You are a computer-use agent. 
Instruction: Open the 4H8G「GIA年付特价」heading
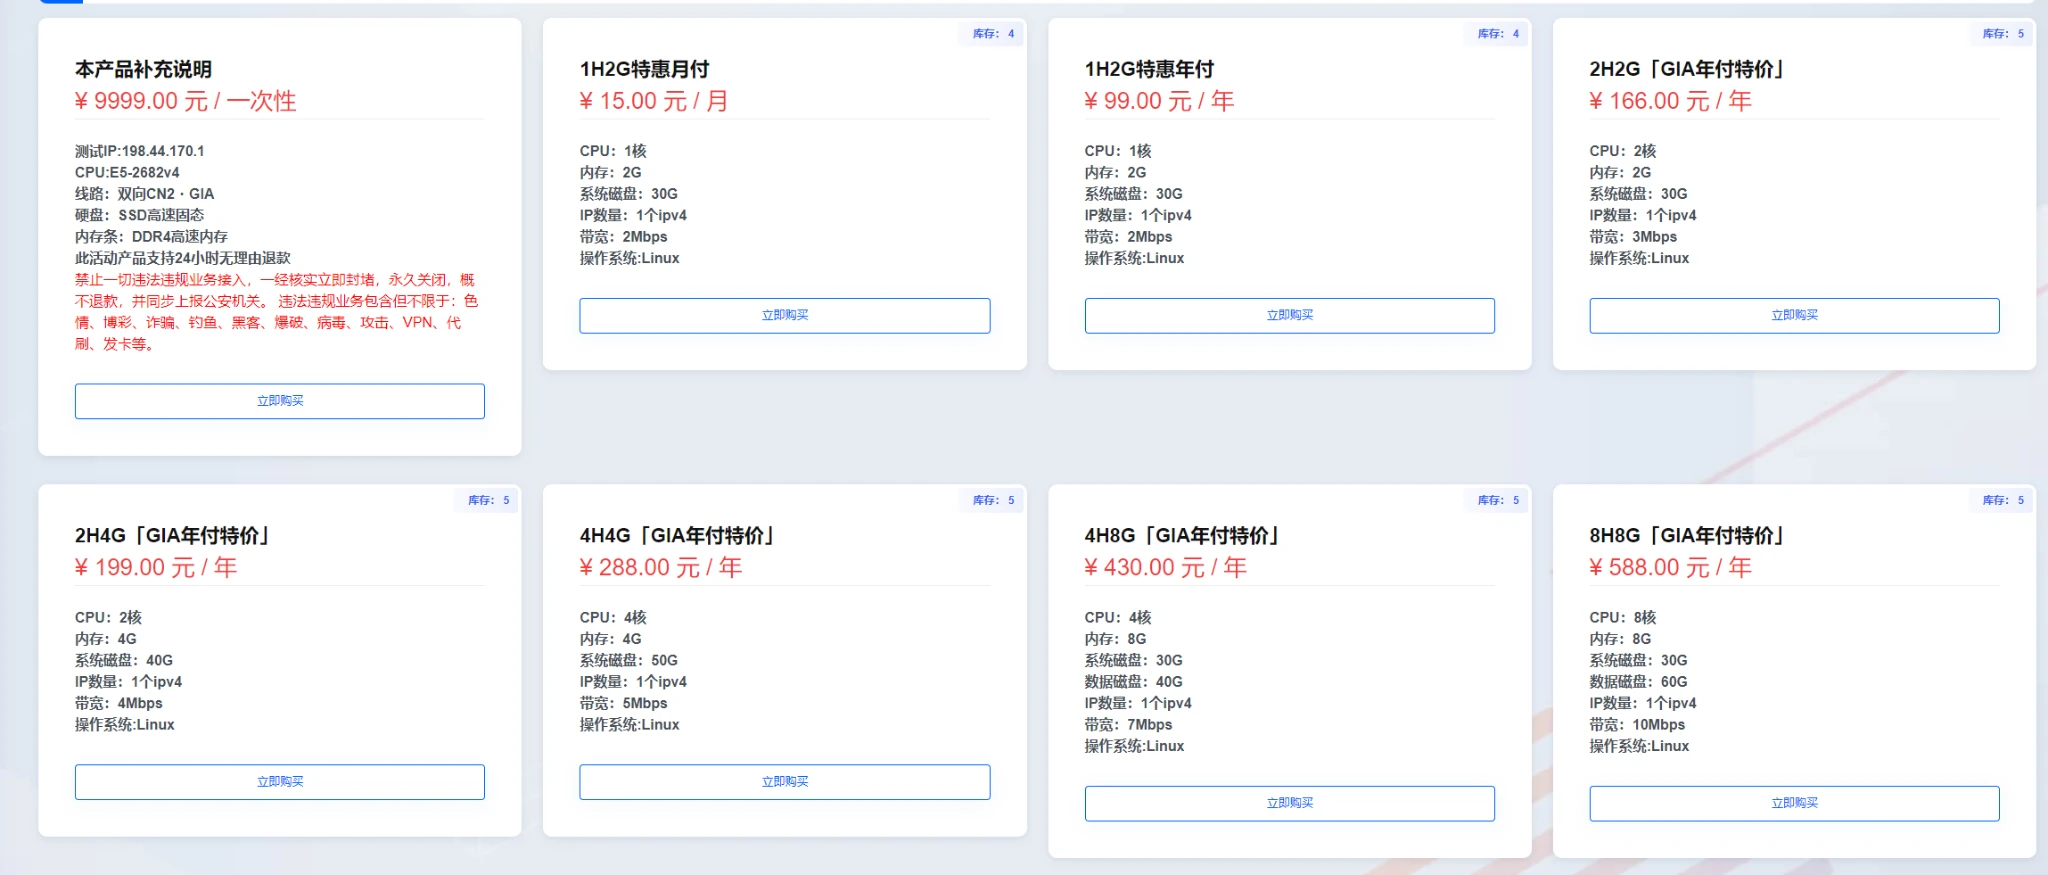[1182, 535]
